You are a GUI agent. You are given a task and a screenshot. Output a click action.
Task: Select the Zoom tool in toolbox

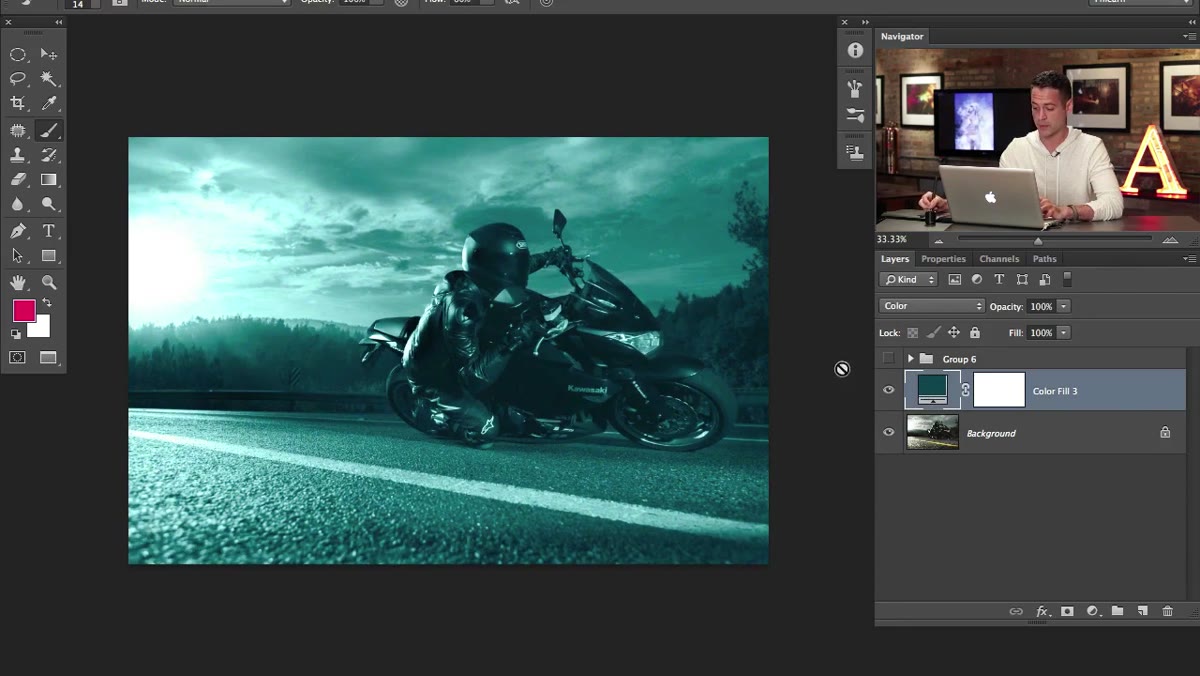click(x=48, y=283)
